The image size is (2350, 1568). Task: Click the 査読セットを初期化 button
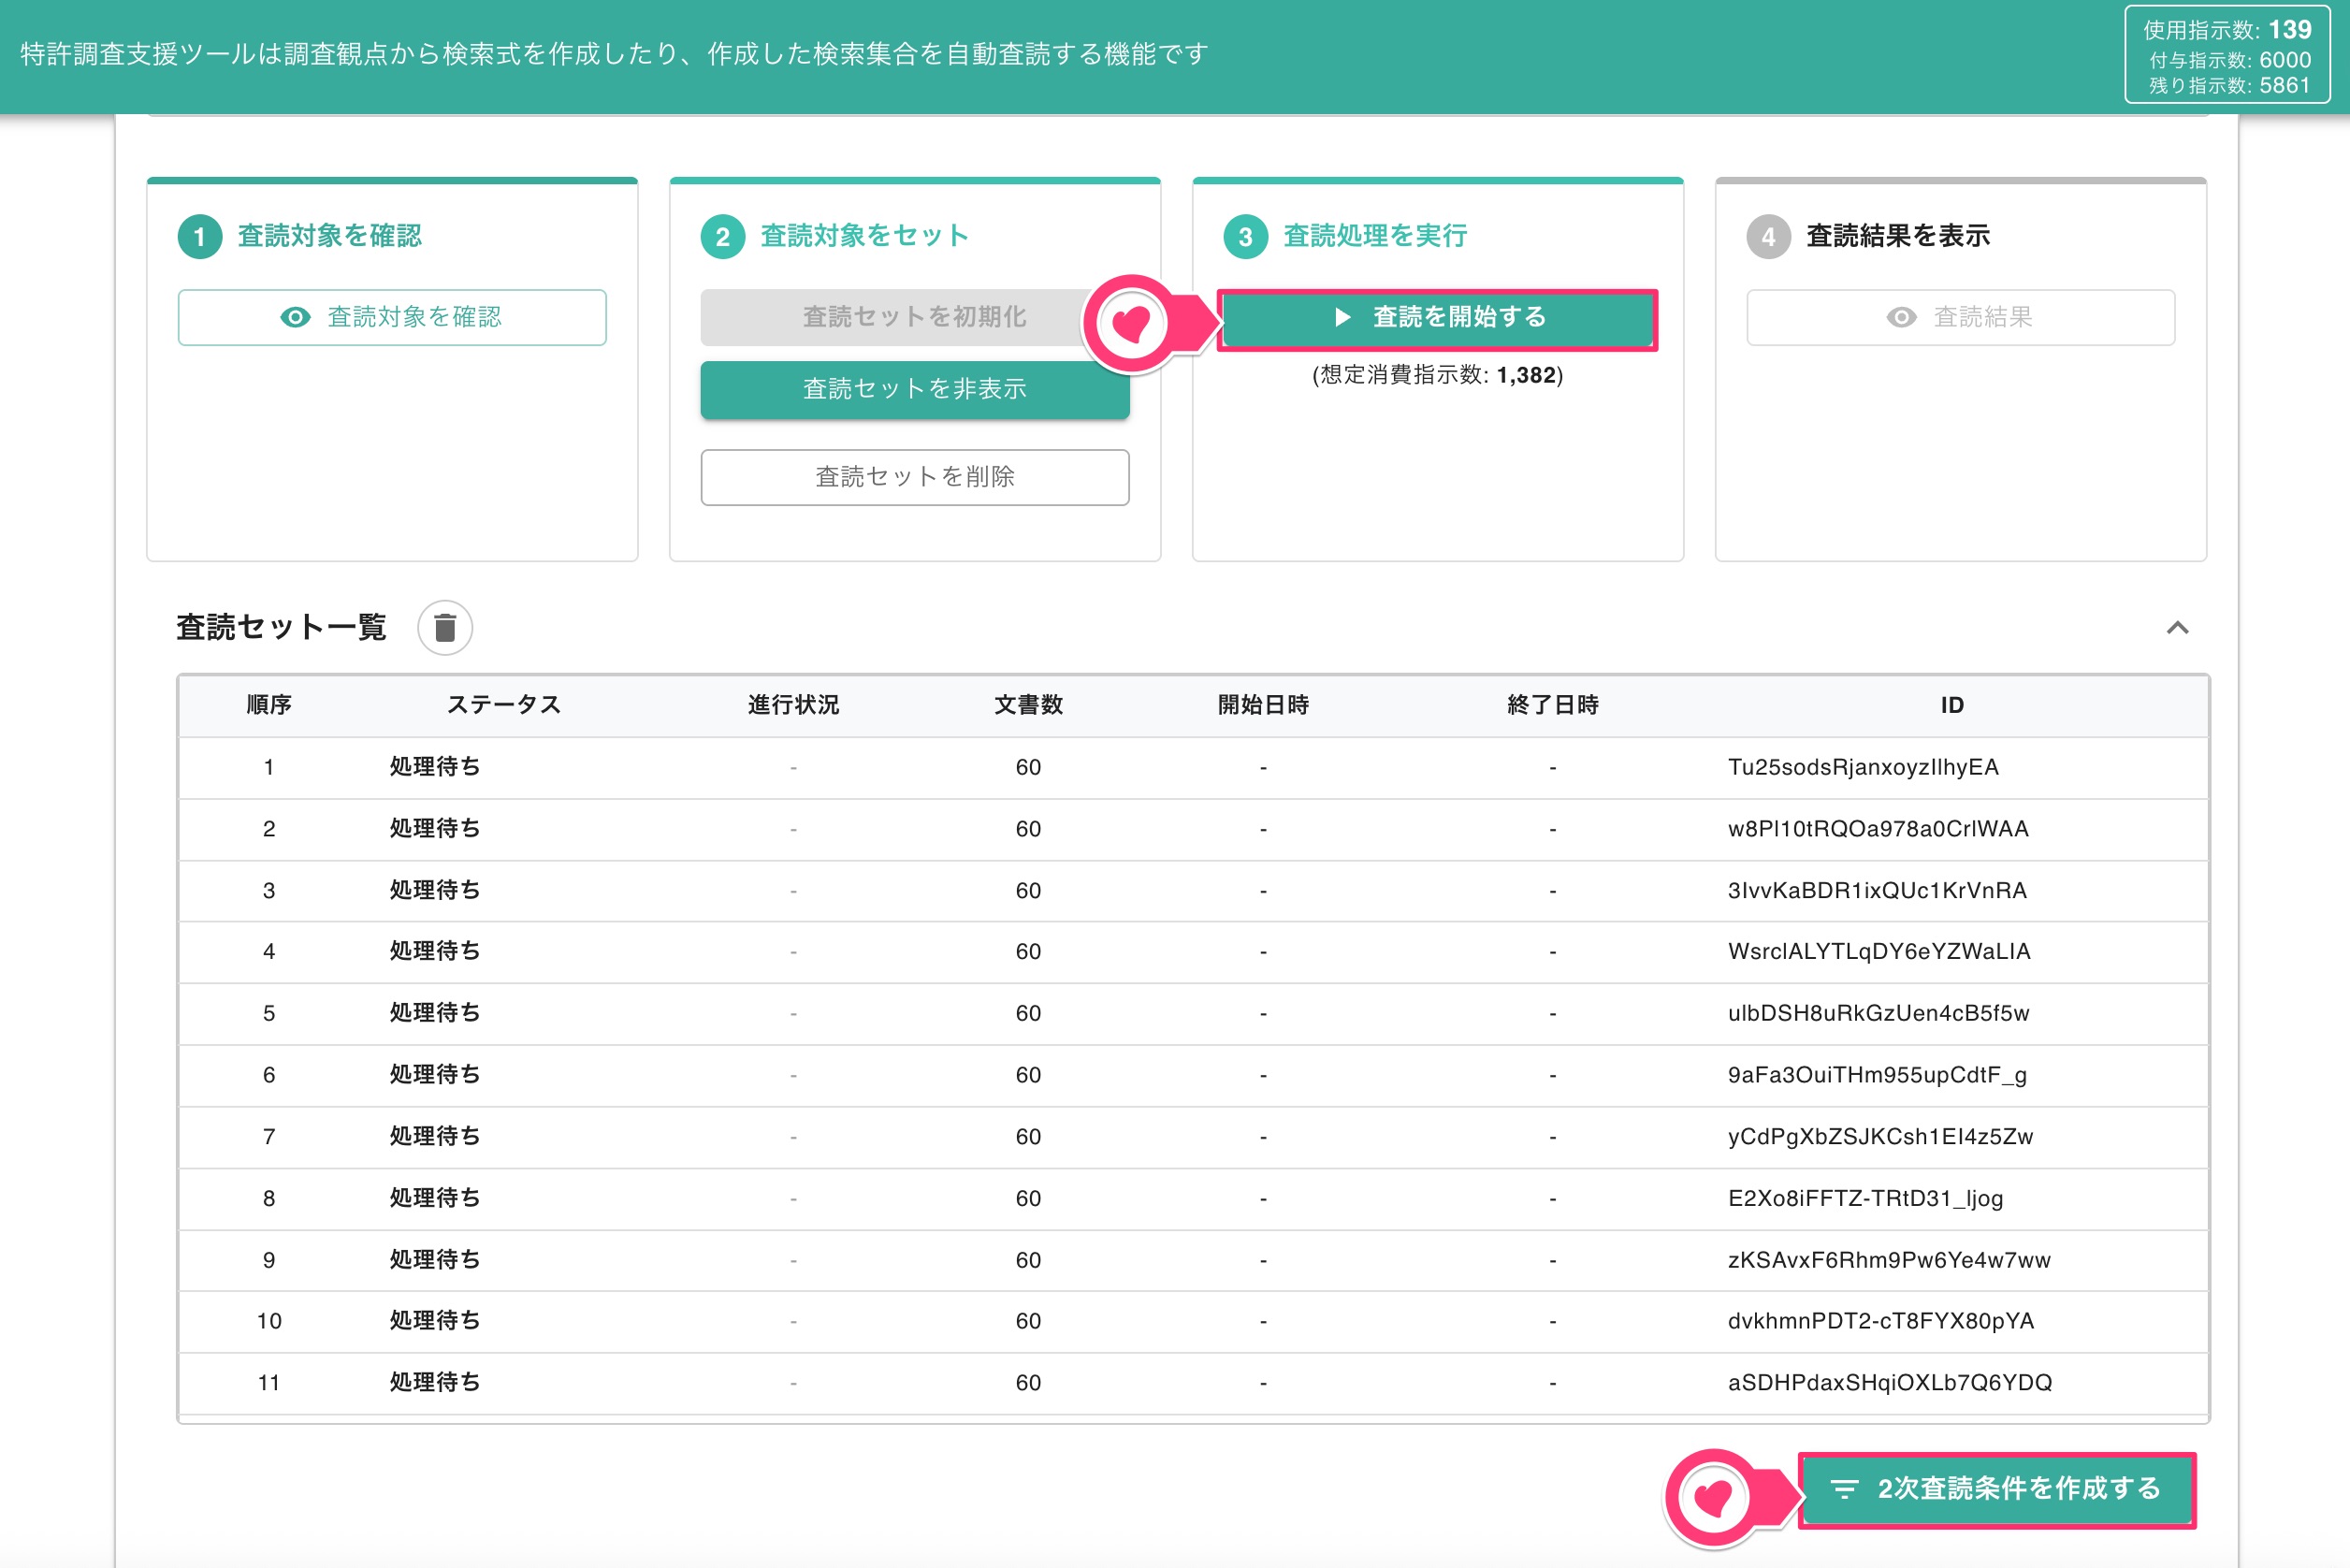[915, 318]
